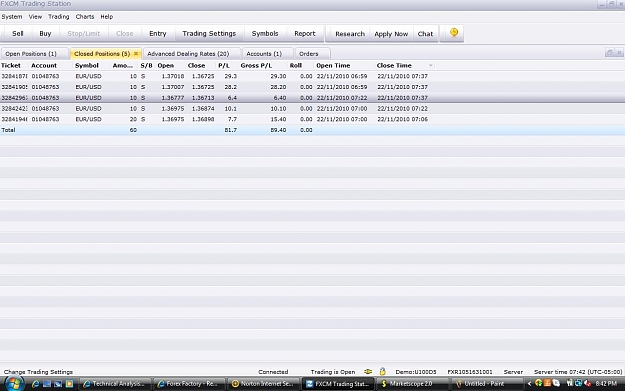Viewport: 625px width, 391px height.
Task: Click the Stop/Limit toolbar button
Action: (84, 33)
